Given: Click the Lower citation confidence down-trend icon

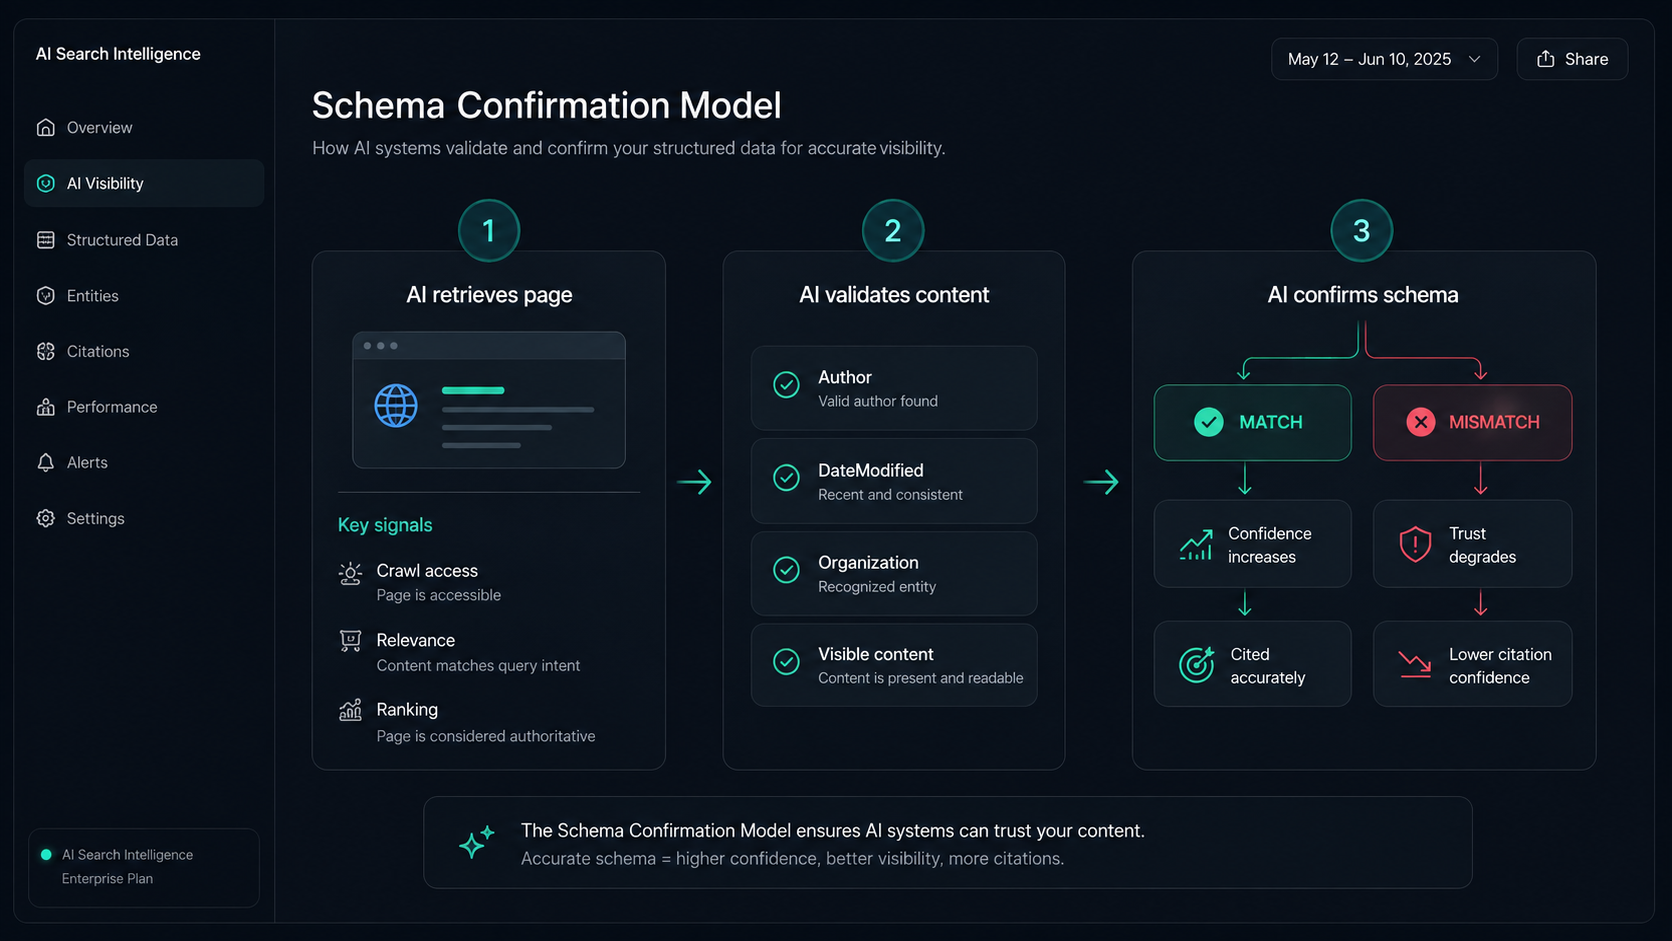Looking at the screenshot, I should coord(1415,664).
